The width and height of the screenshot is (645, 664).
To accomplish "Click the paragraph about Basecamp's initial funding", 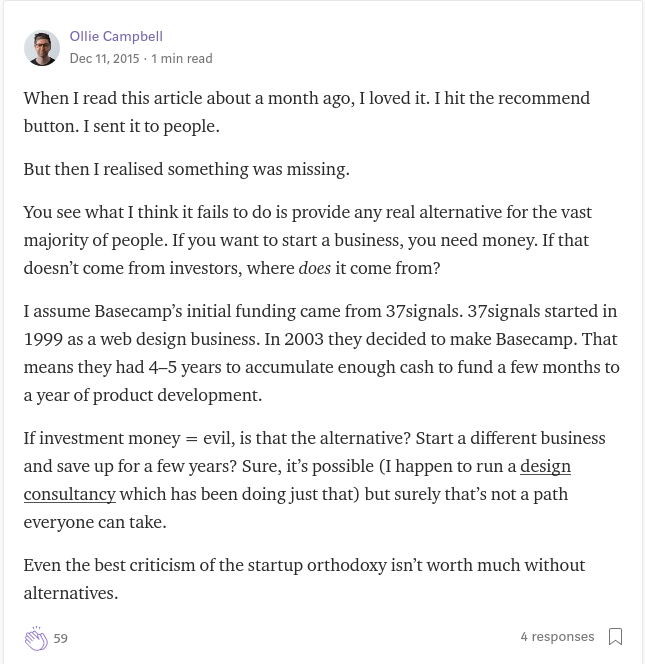I will (321, 353).
